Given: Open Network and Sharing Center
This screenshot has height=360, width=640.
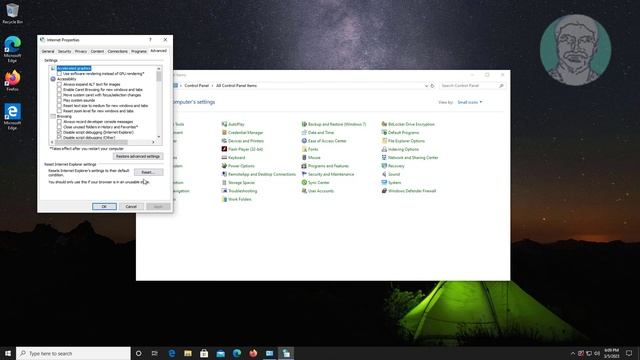Looking at the screenshot, I should pos(409,158).
